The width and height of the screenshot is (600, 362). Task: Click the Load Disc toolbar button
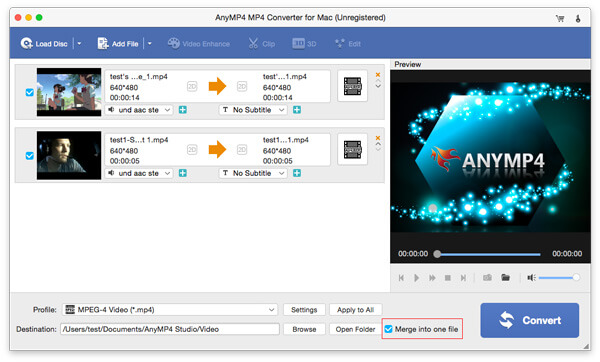(44, 44)
